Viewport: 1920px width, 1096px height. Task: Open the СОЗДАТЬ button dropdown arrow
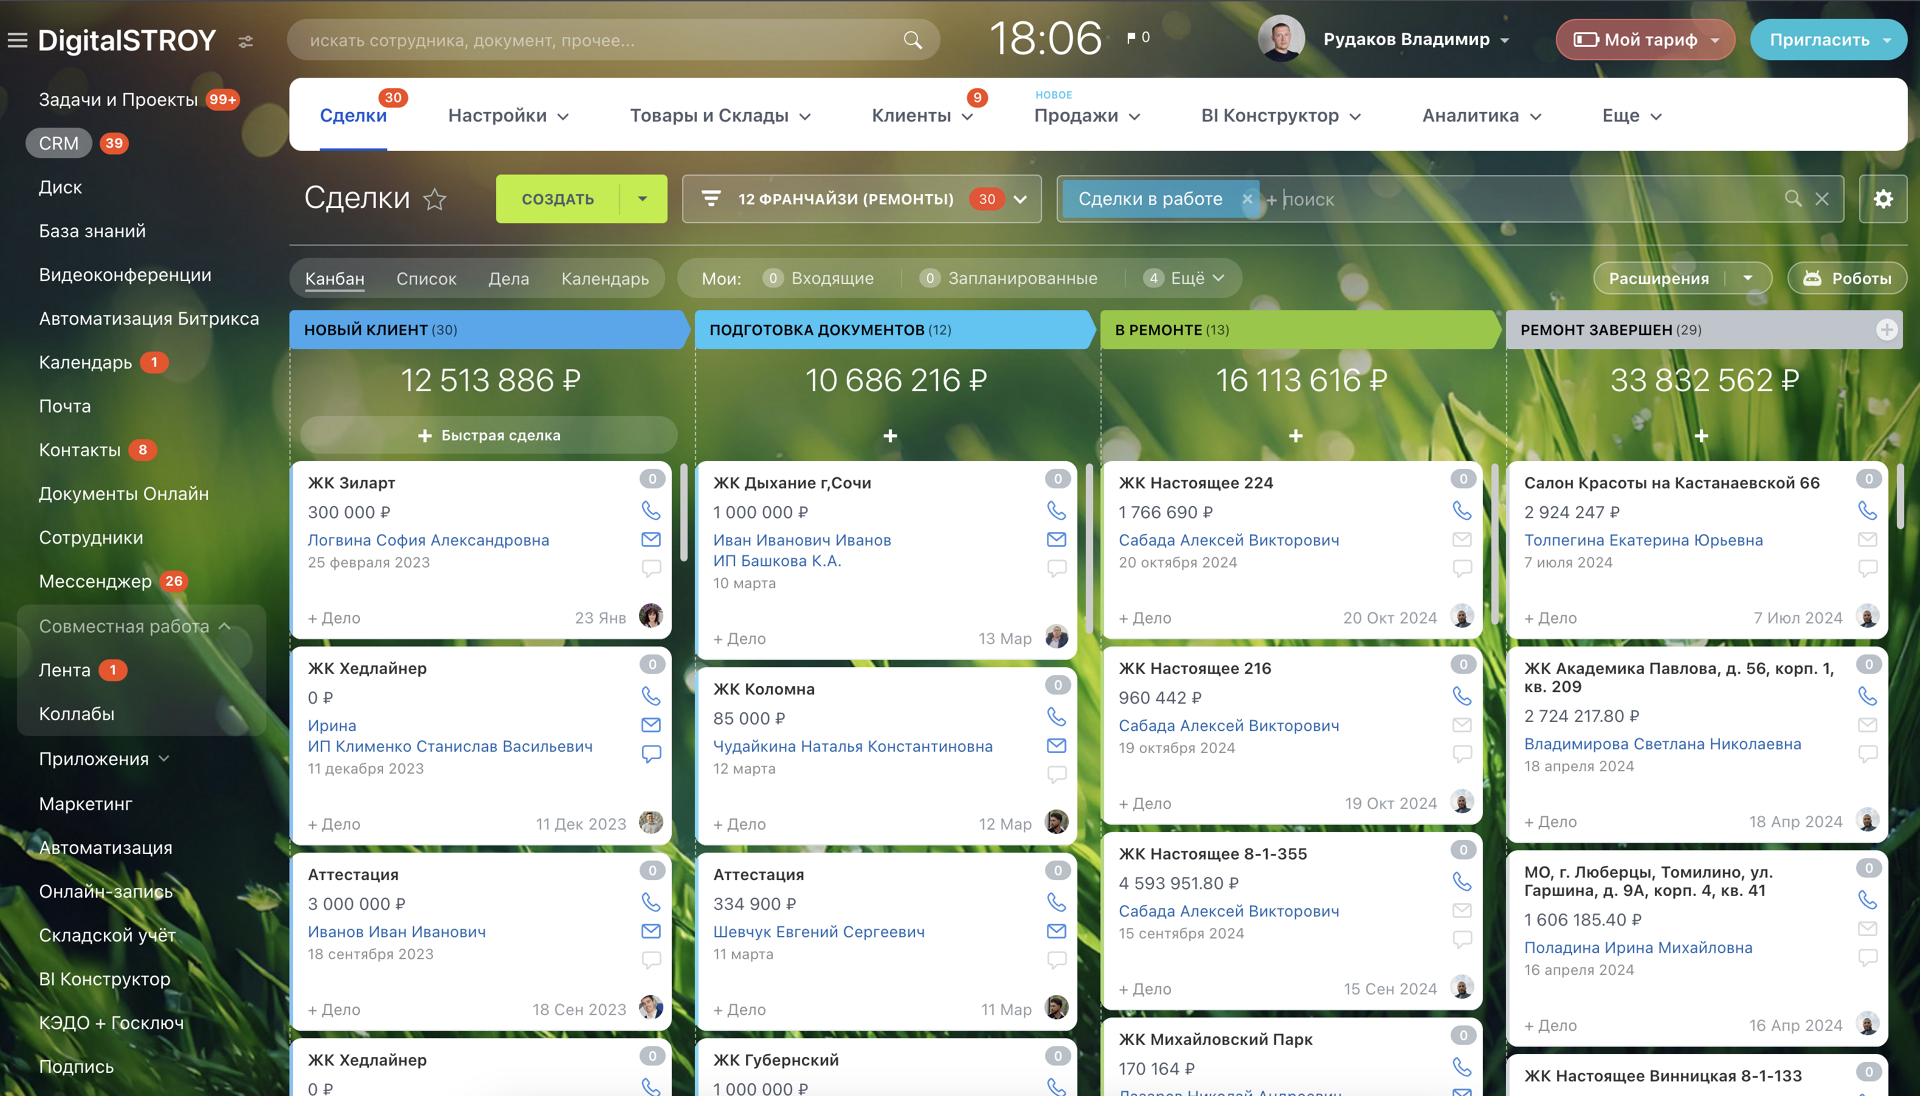coord(643,199)
